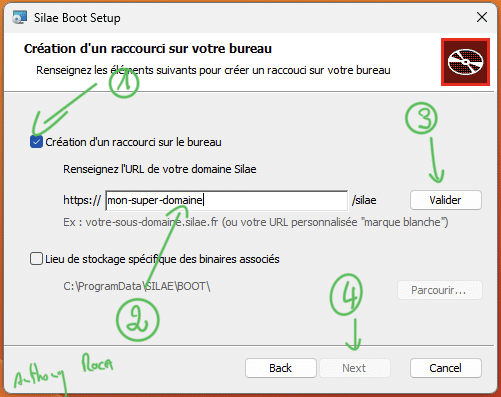This screenshot has width=501, height=397.
Task: Click "Renseignez les éléments suivants" subtitle text
Action: [x=213, y=70]
